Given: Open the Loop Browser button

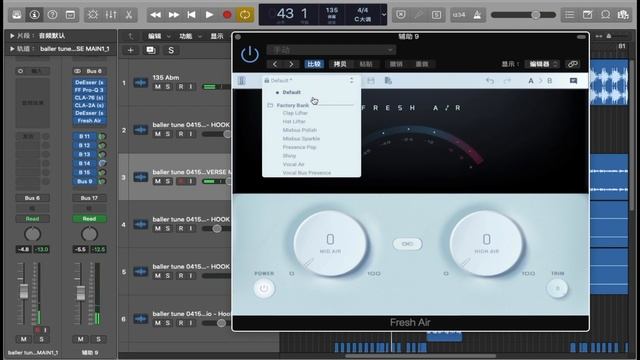Looking at the screenshot, I should pyautogui.click(x=605, y=15).
